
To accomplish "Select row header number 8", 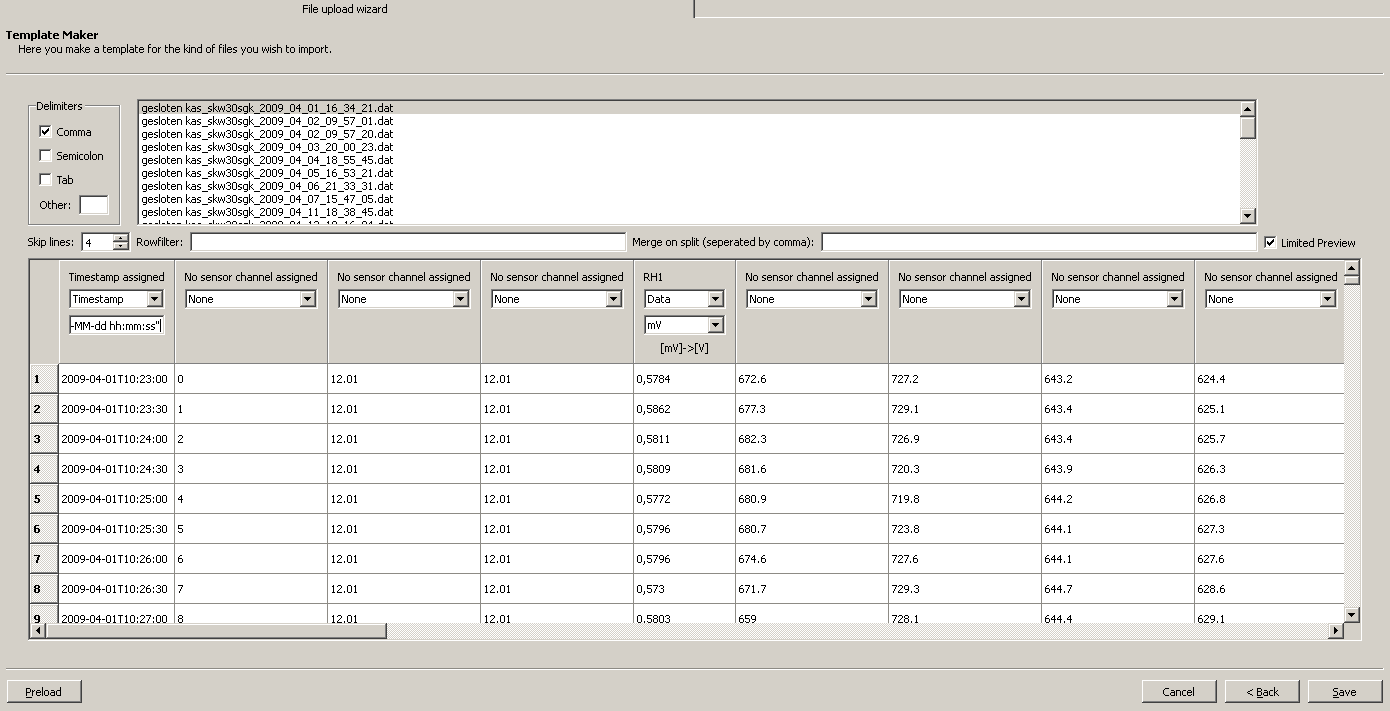I will click(44, 589).
